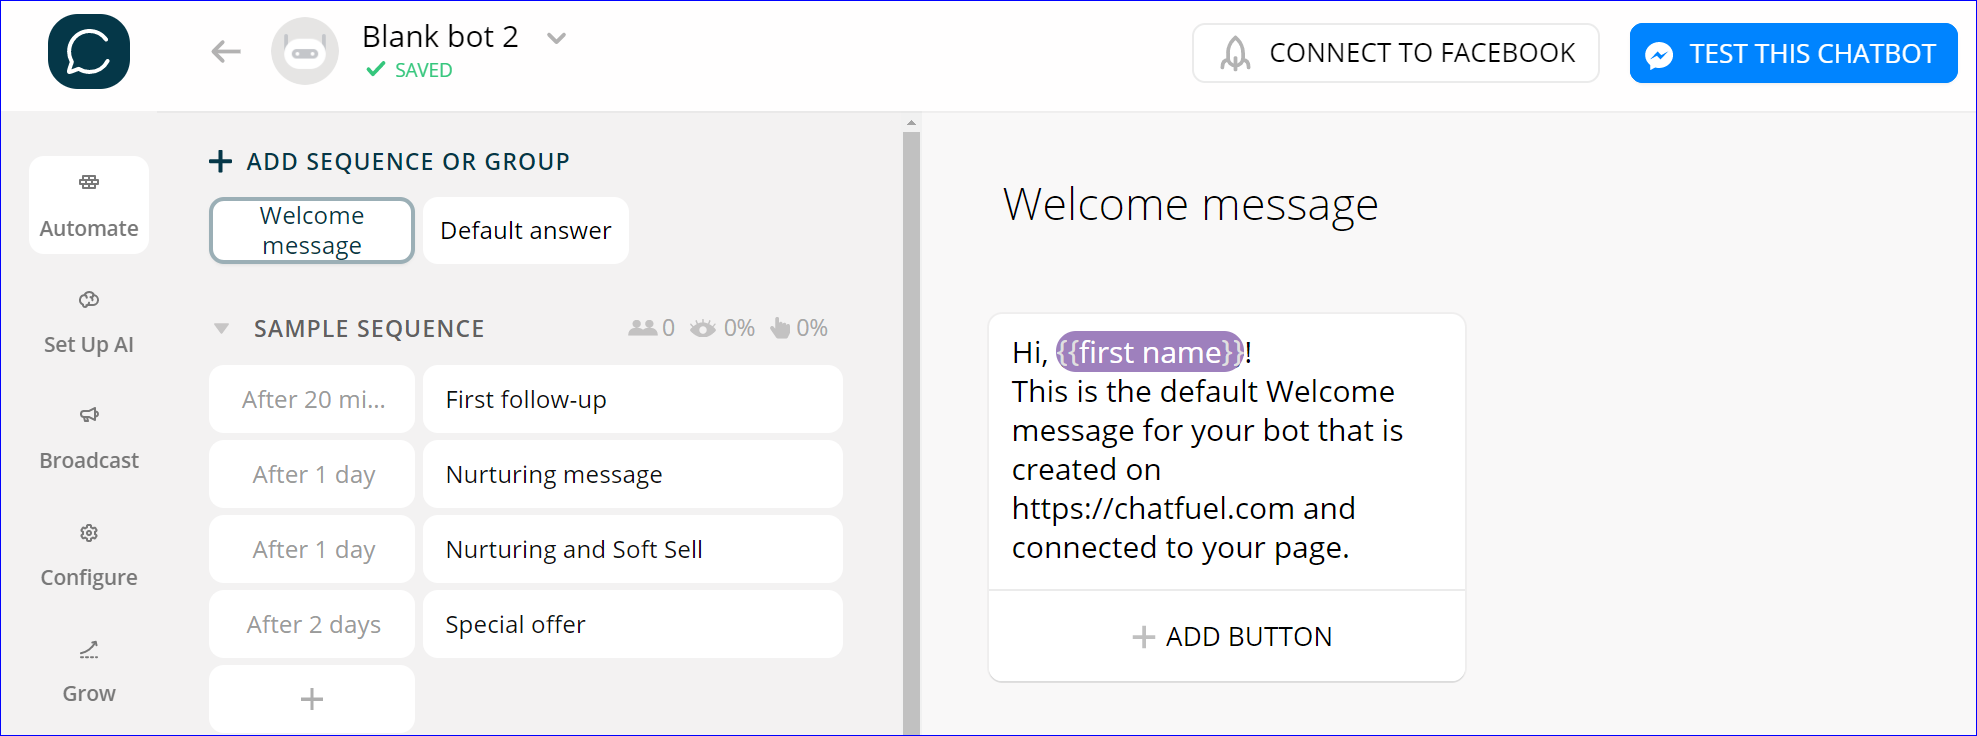Click the Chatfuel logo icon
Image resolution: width=1977 pixels, height=736 pixels.
click(x=89, y=52)
